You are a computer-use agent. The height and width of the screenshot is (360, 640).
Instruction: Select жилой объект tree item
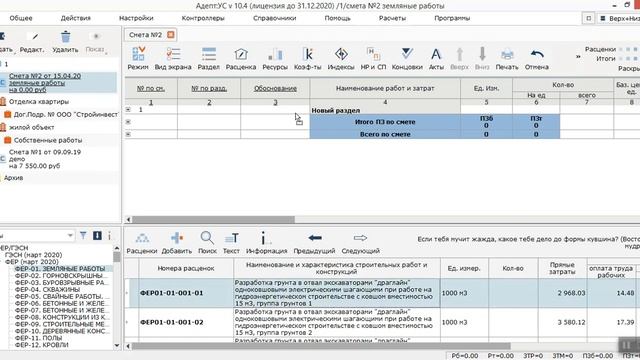[31, 127]
